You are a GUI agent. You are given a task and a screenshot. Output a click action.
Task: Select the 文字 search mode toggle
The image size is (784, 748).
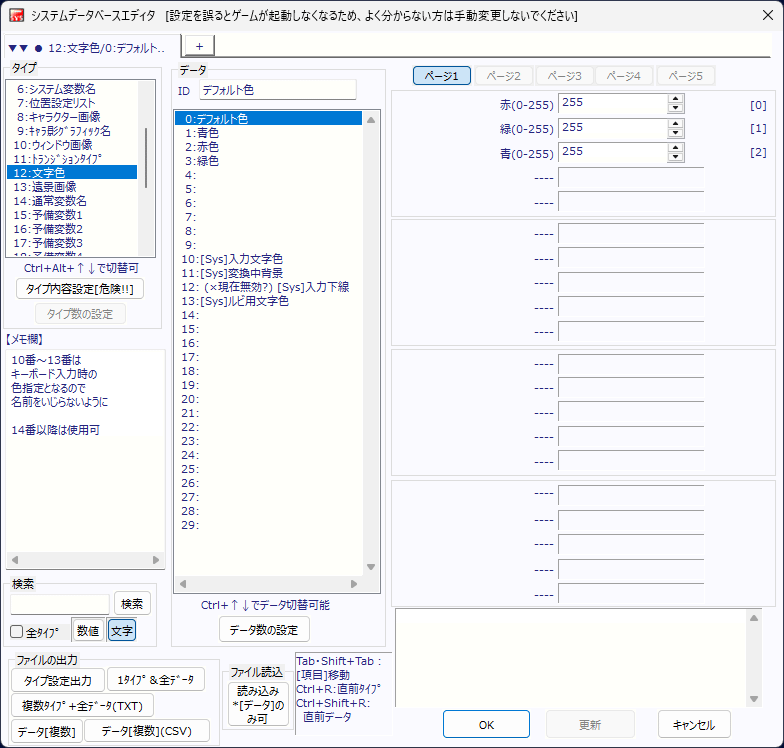tap(122, 631)
